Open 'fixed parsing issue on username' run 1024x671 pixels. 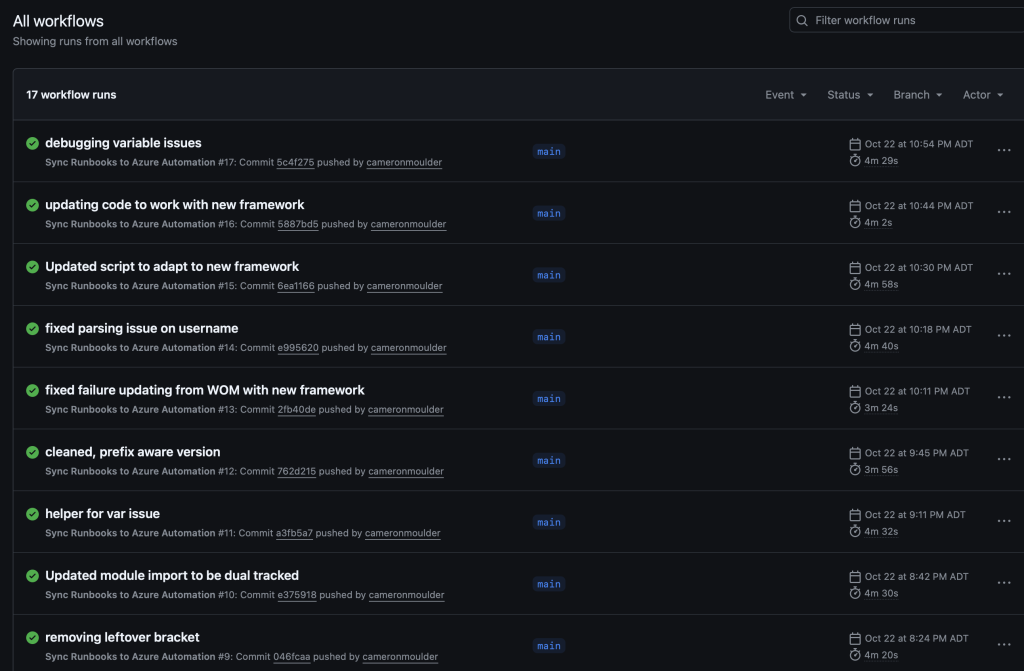(141, 328)
